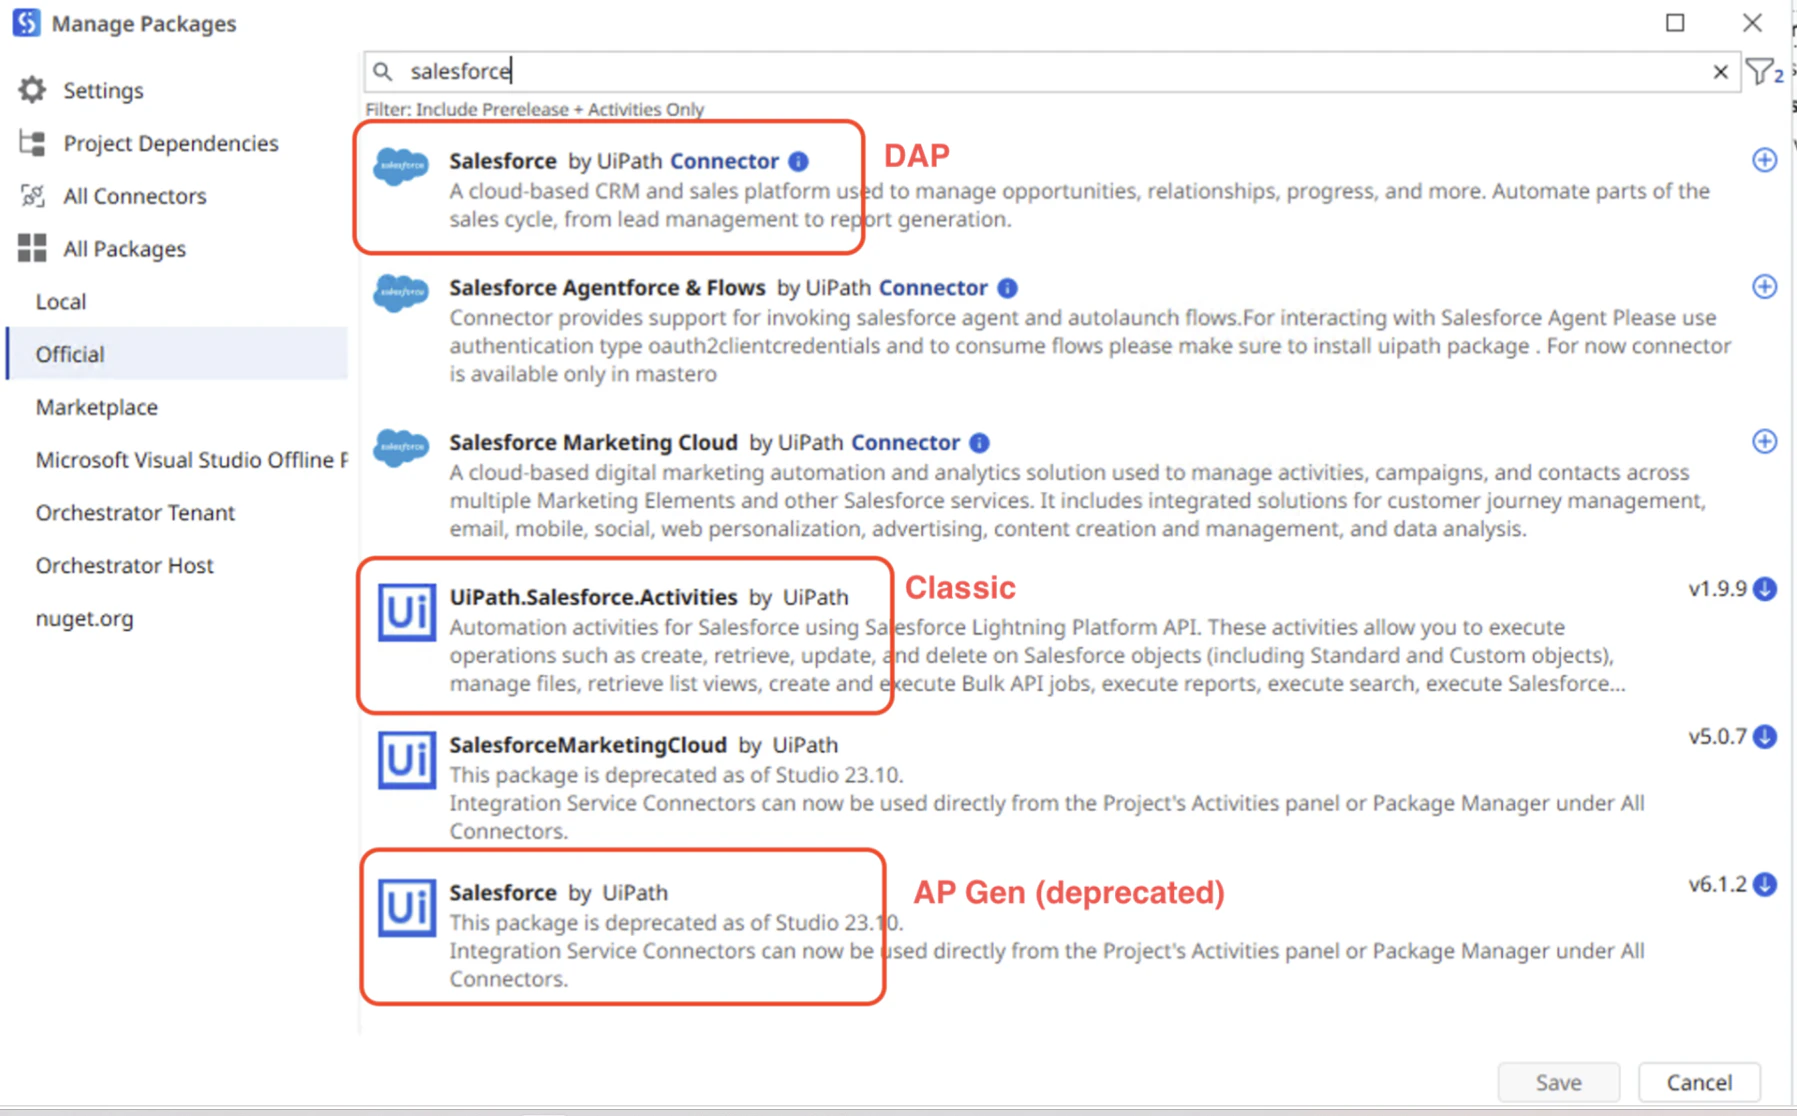This screenshot has width=1797, height=1116.
Task: Open Project Dependencies tab
Action: point(170,143)
